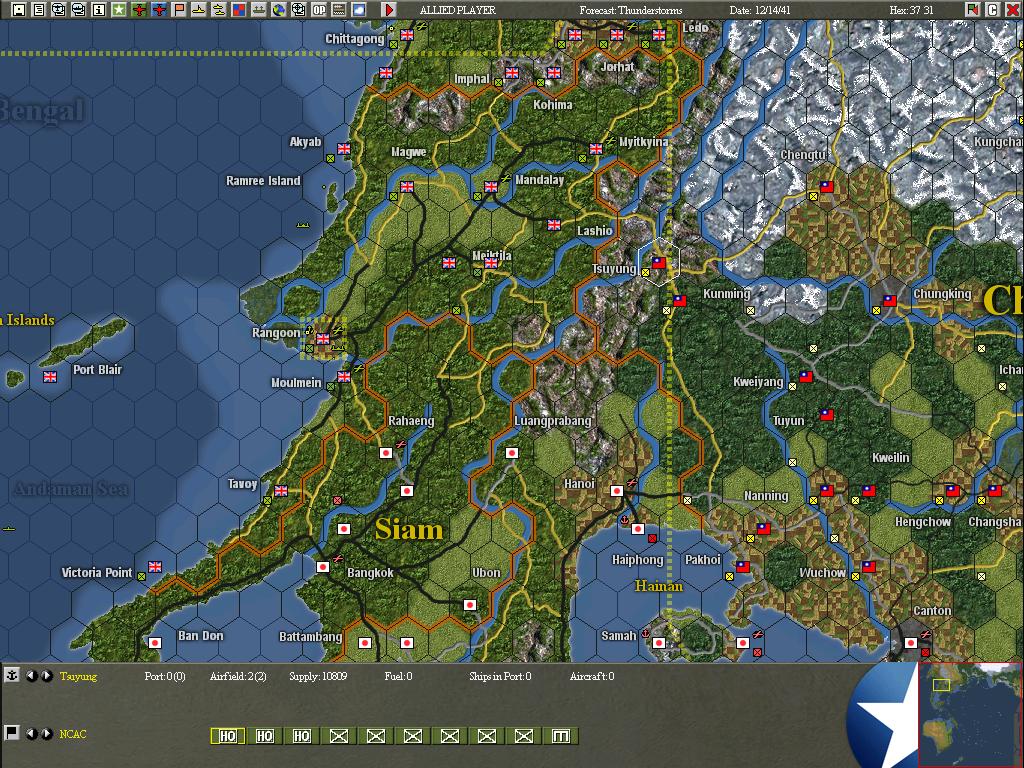Select the Chinese flag at Chengtu
Image resolution: width=1024 pixels, height=768 pixels.
(827, 186)
